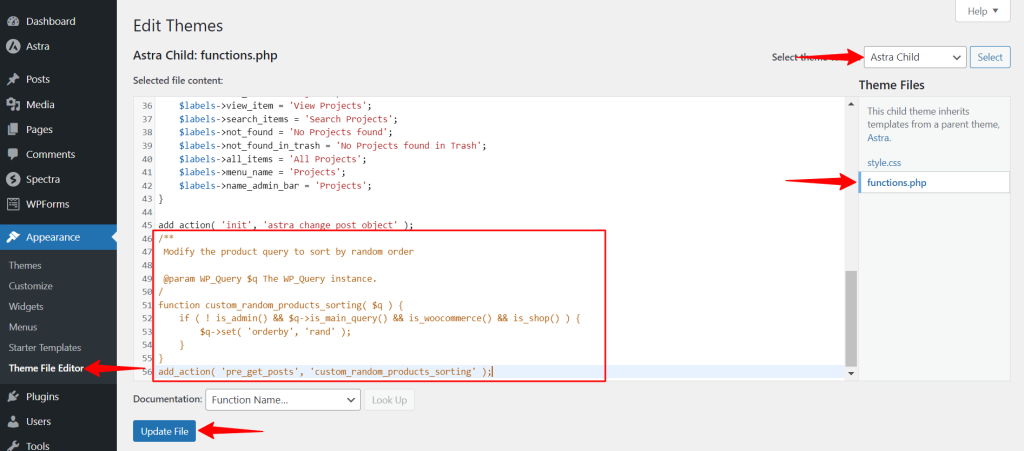Click the Appearance paintbrush icon
This screenshot has width=1024, height=451.
[12, 238]
